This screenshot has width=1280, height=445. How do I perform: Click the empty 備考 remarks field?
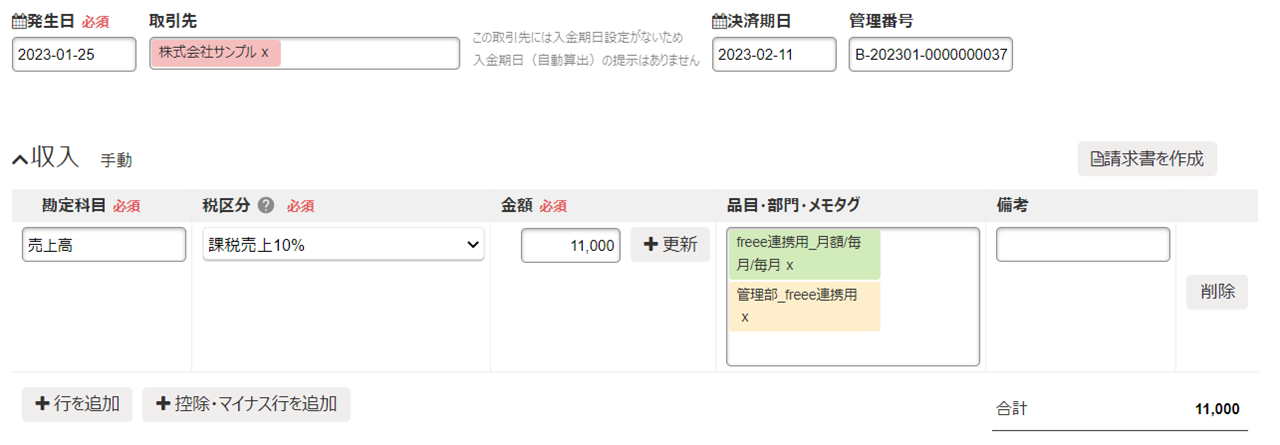click(x=1082, y=245)
